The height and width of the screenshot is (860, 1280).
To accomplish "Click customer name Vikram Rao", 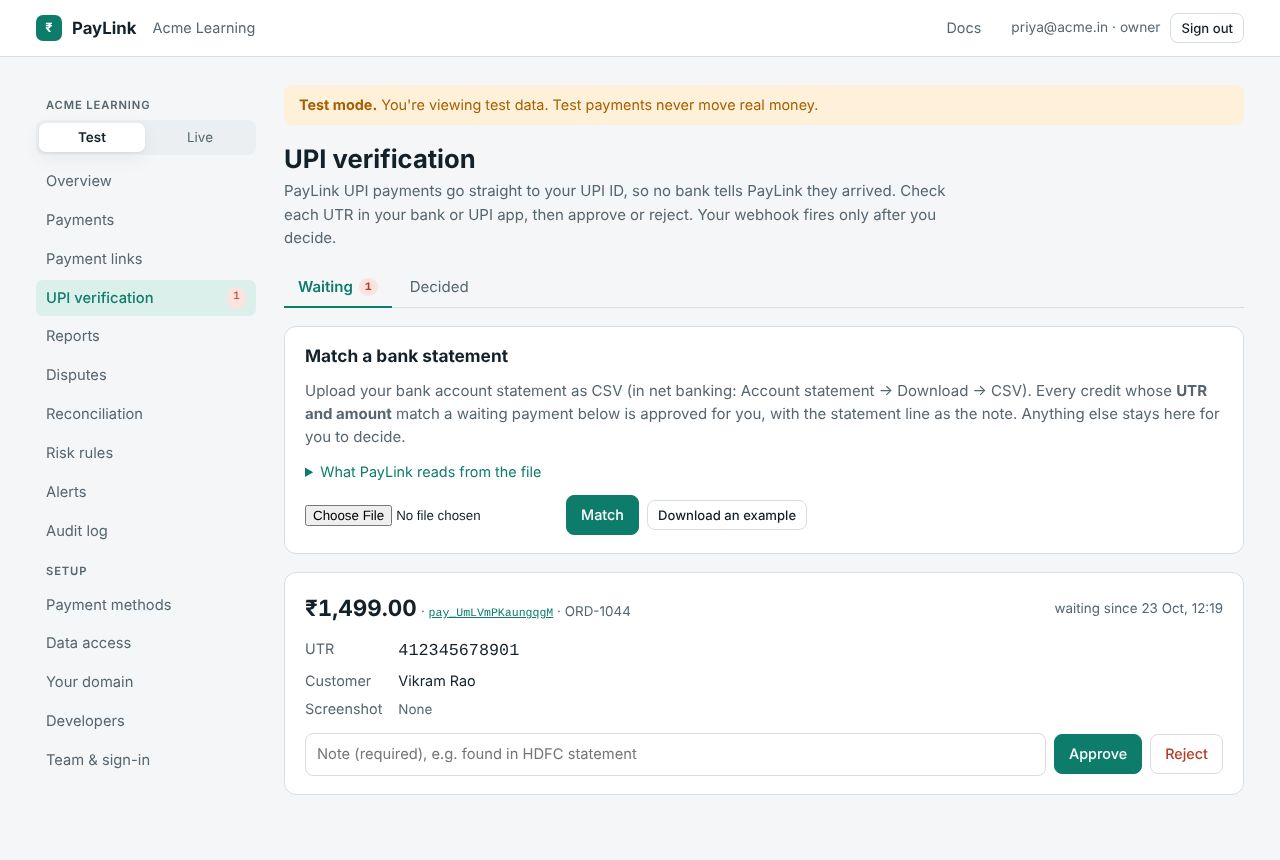I will pos(437,681).
